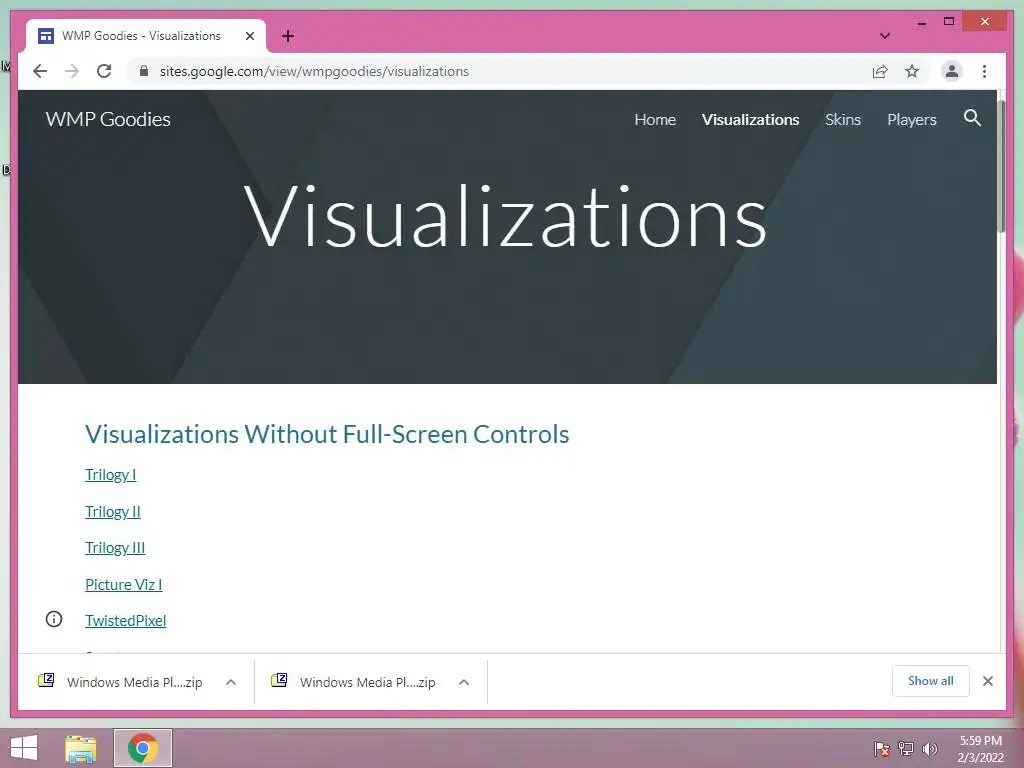Click the padlock site info icon
Viewport: 1024px width, 768px height.
[x=144, y=71]
